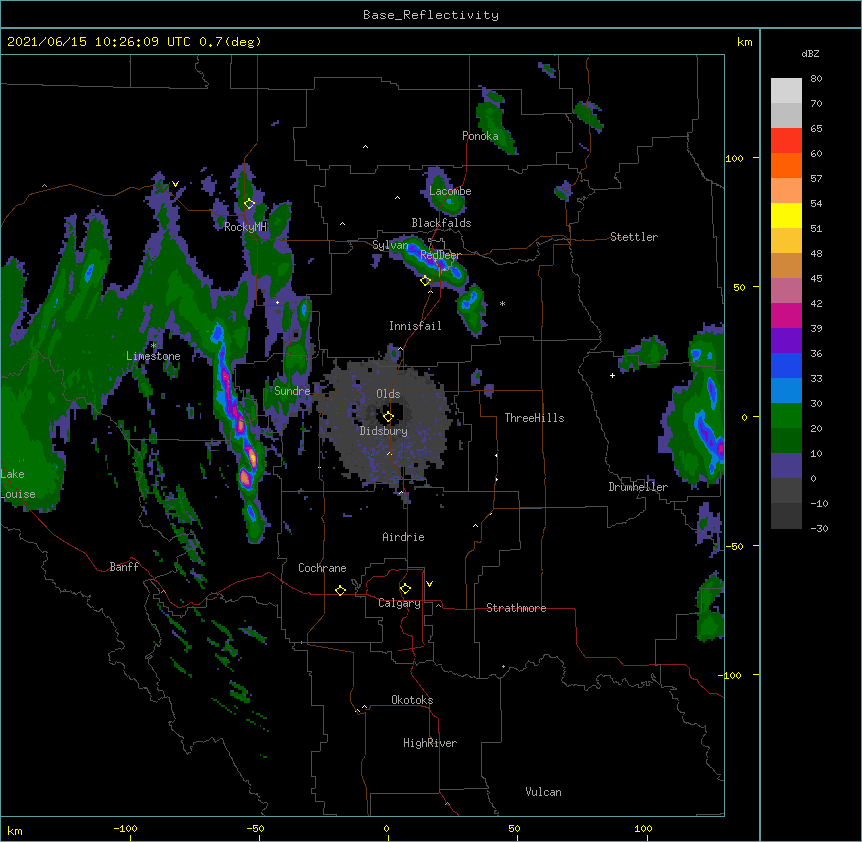Select the light gray 70 dBZ legend color
Screen dimensions: 862x842
click(x=786, y=91)
